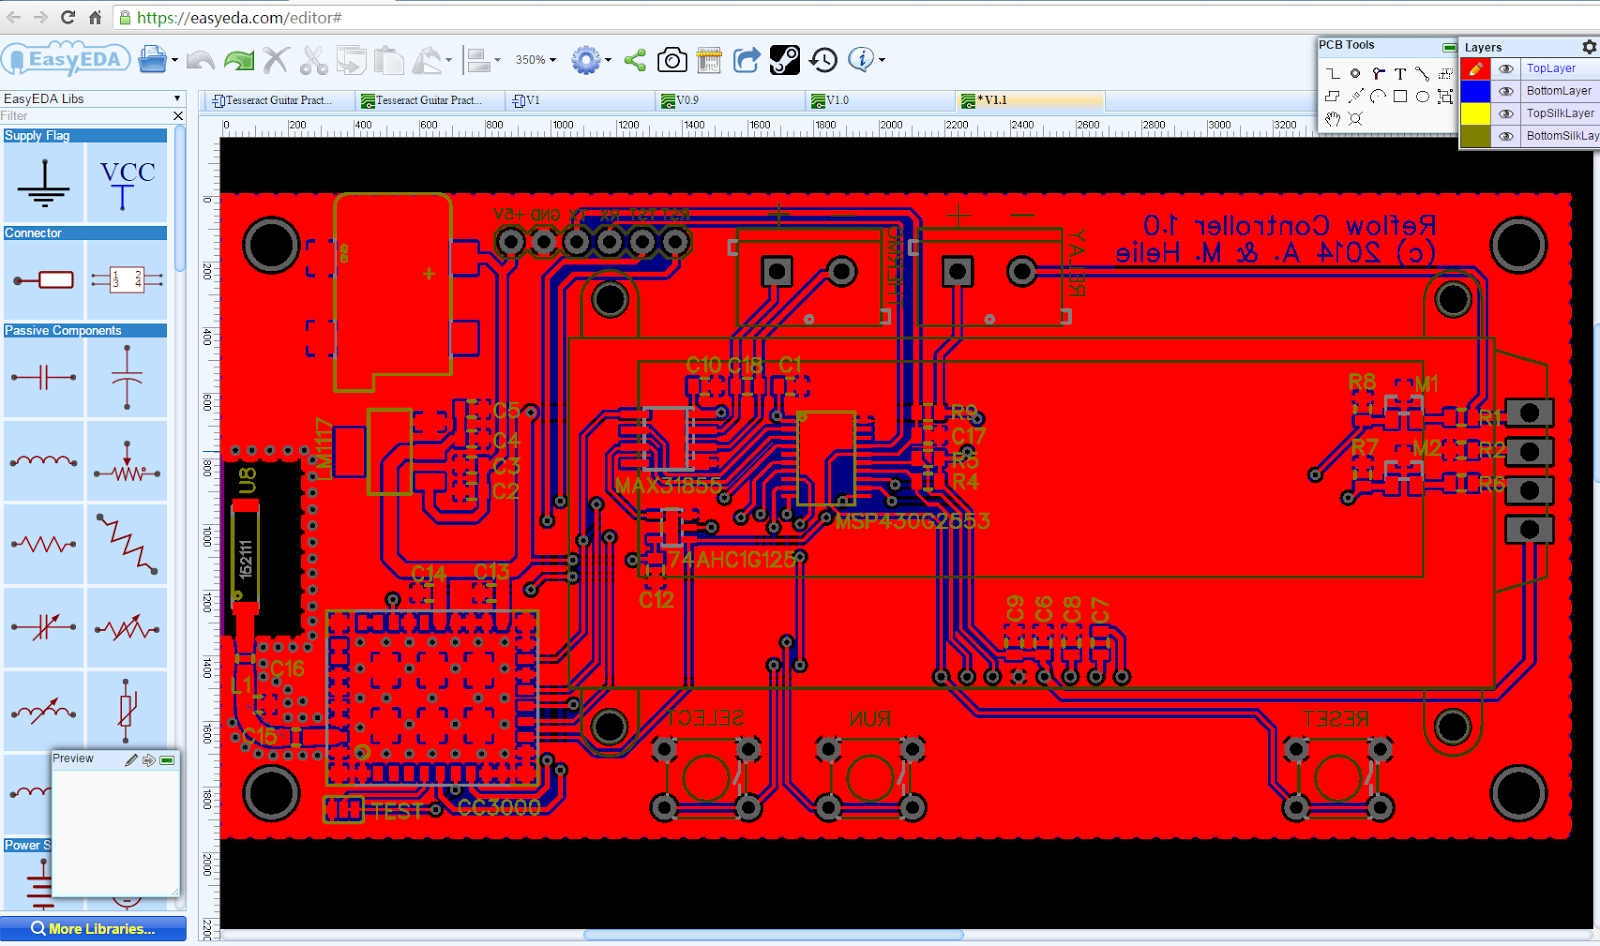
Task: Expand the EasyEDA Libs dropdown
Action: [x=176, y=98]
